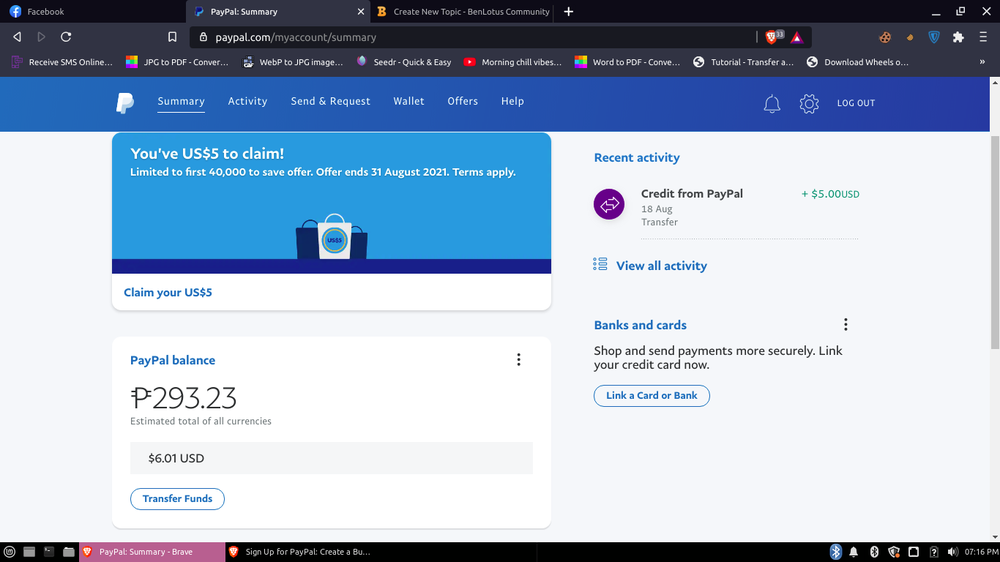
Task: Launch the terminal from the taskbar
Action: 49,552
